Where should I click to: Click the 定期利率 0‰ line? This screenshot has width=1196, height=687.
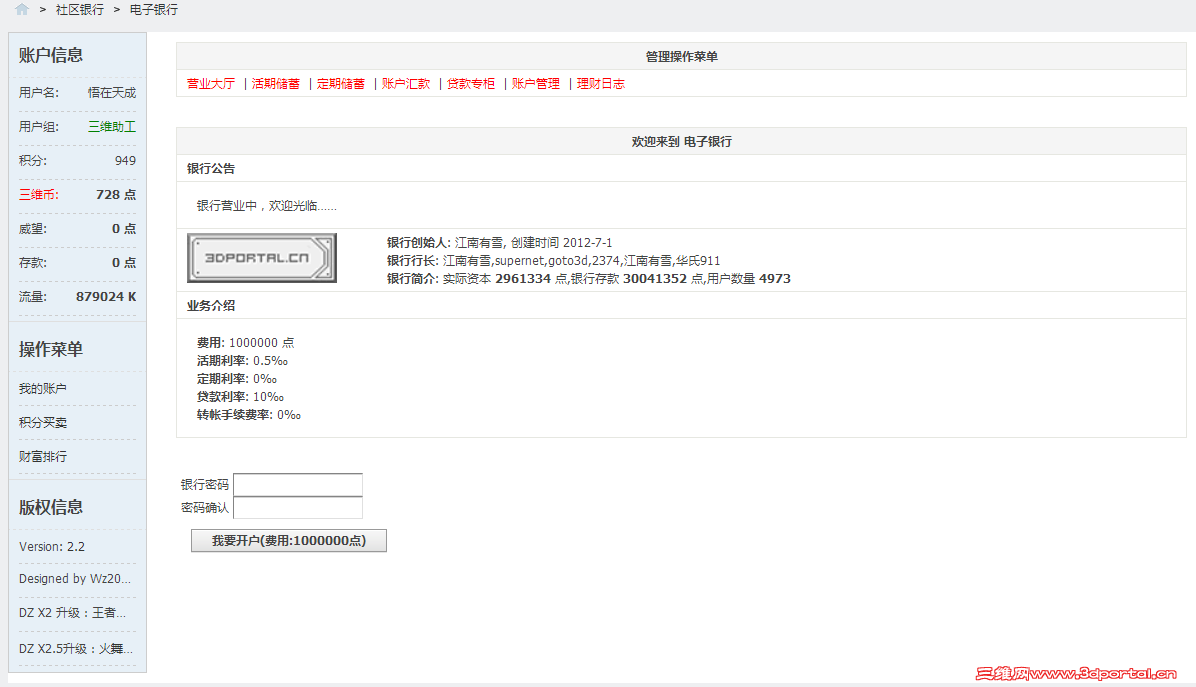236,379
